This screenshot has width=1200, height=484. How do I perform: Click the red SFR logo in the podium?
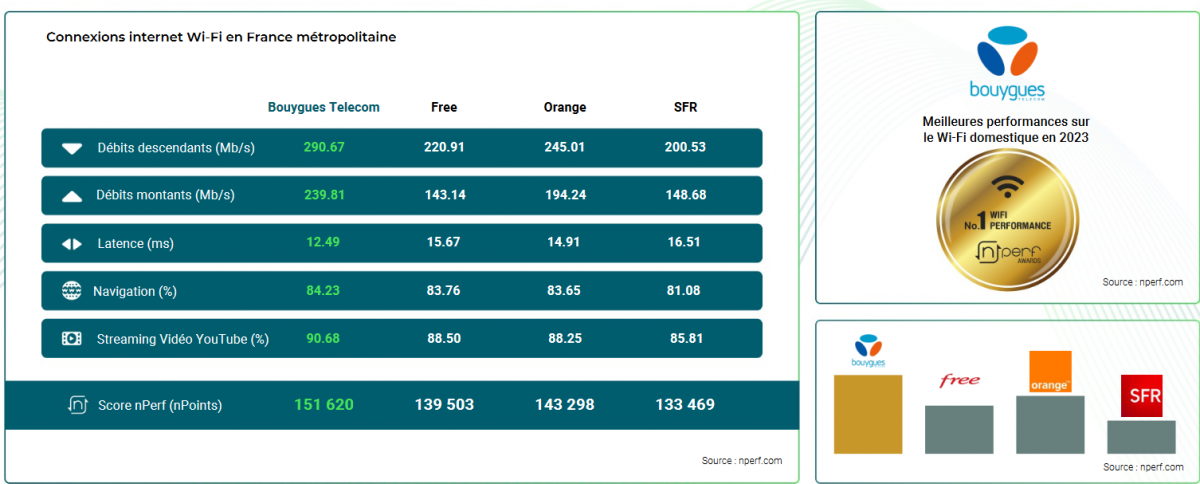(1141, 396)
